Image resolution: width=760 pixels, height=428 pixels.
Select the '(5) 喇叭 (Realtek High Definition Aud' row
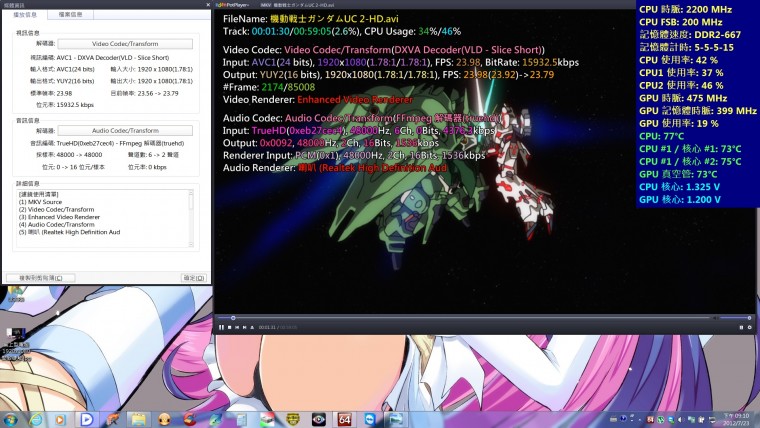(69, 232)
